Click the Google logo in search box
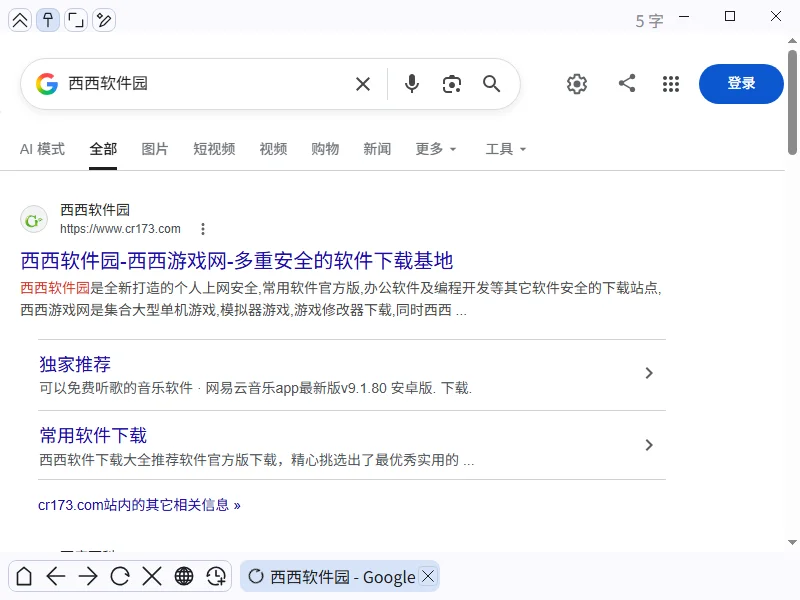The image size is (800, 600). [x=47, y=84]
